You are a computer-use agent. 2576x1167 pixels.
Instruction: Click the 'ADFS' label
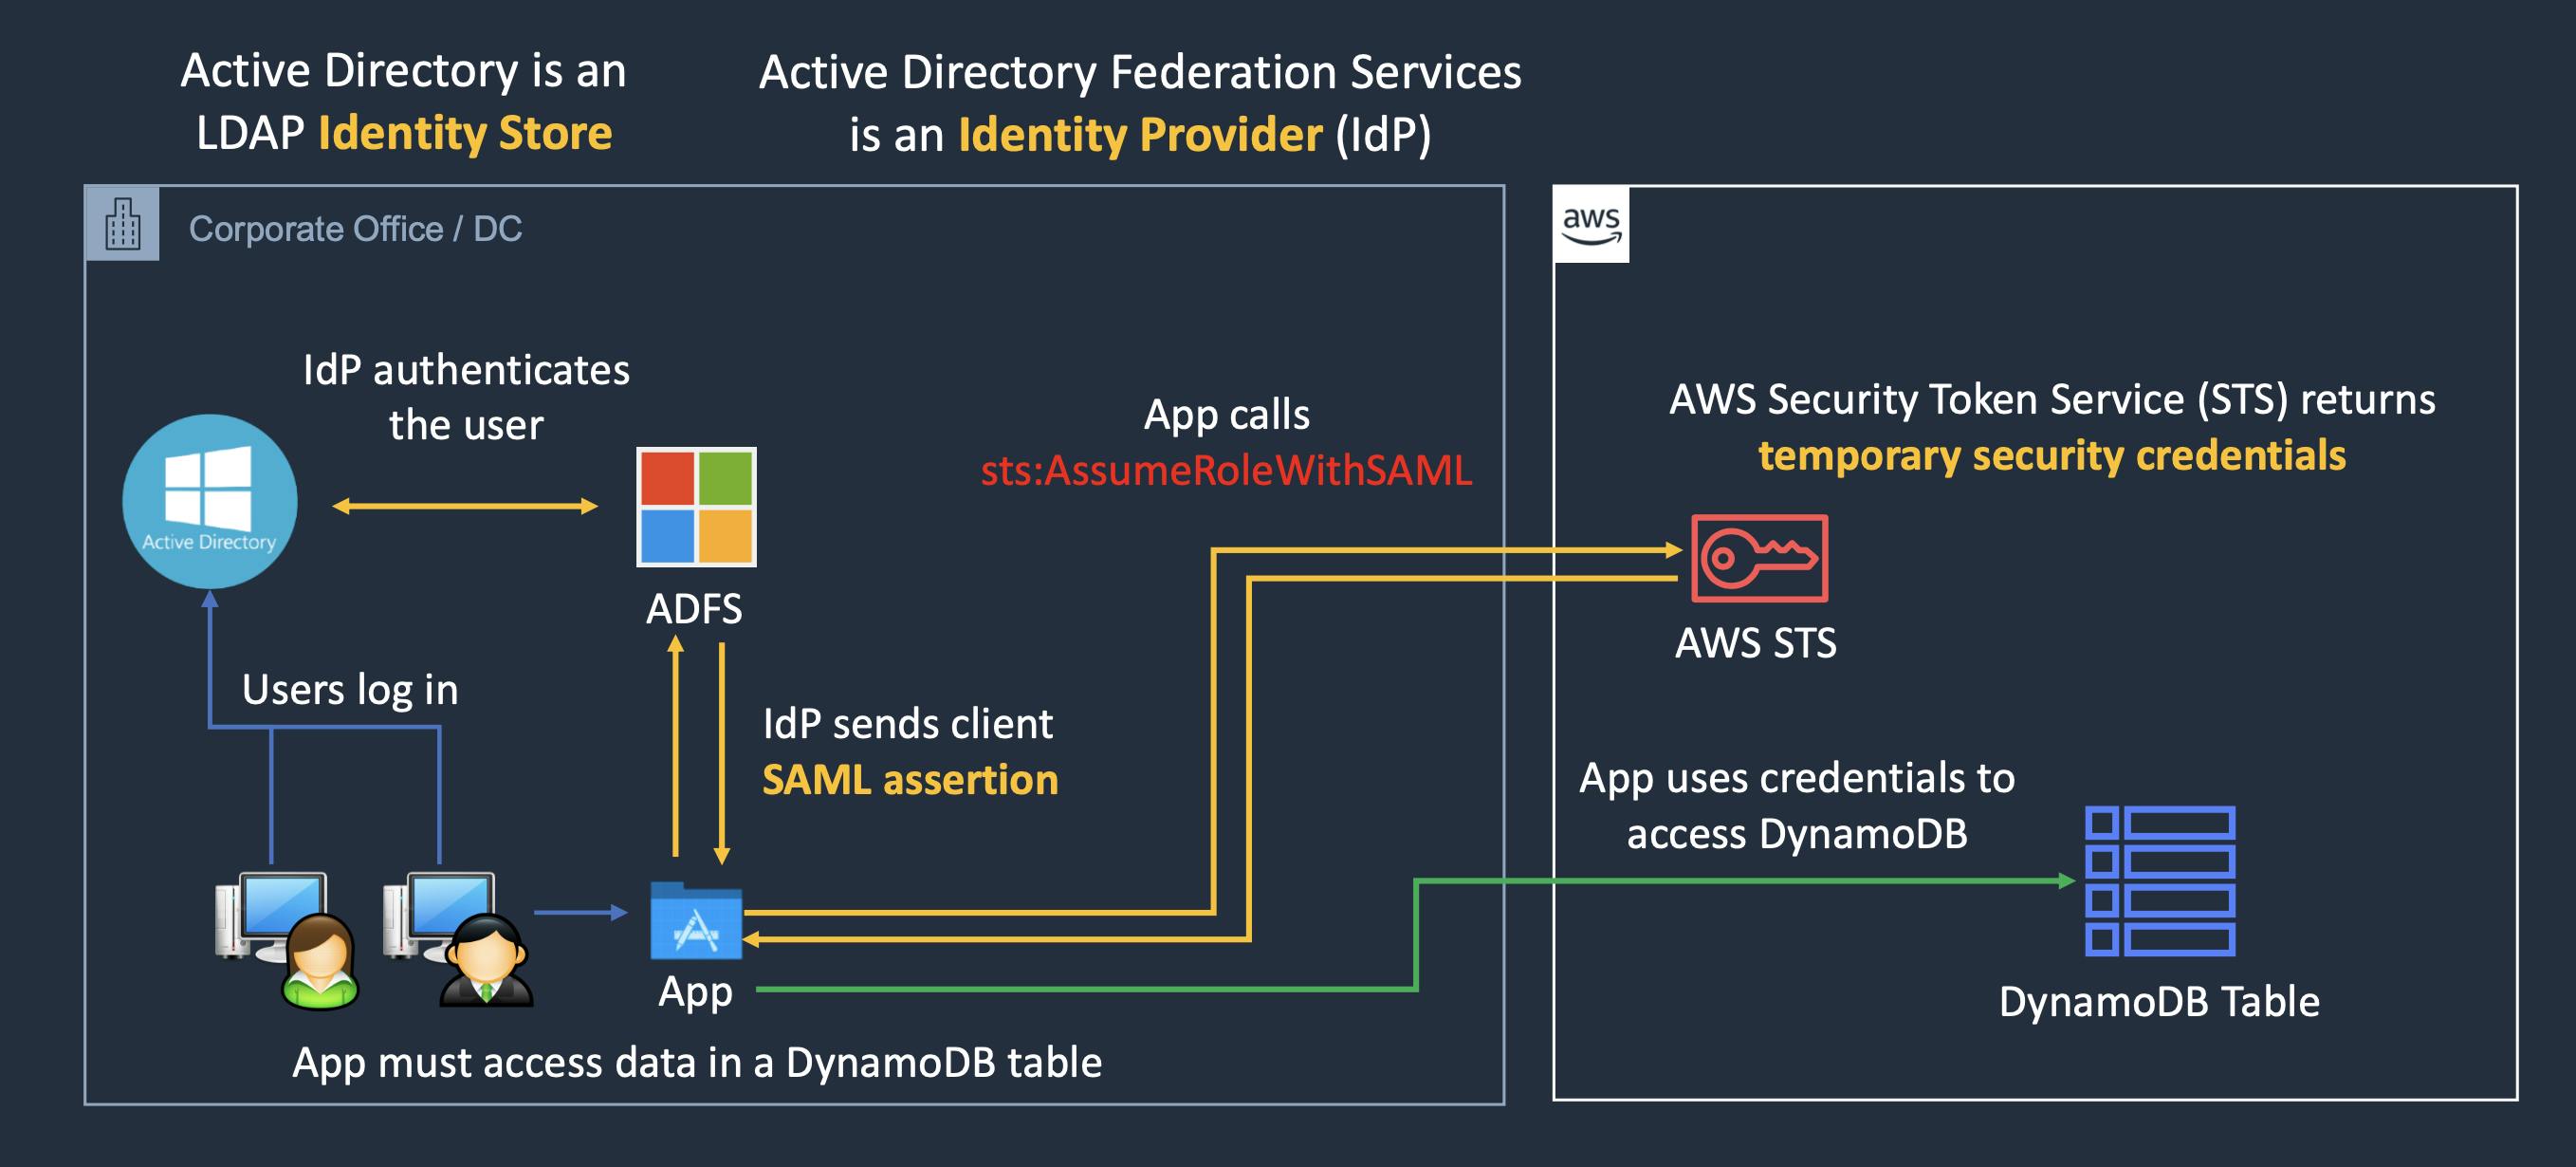694,609
